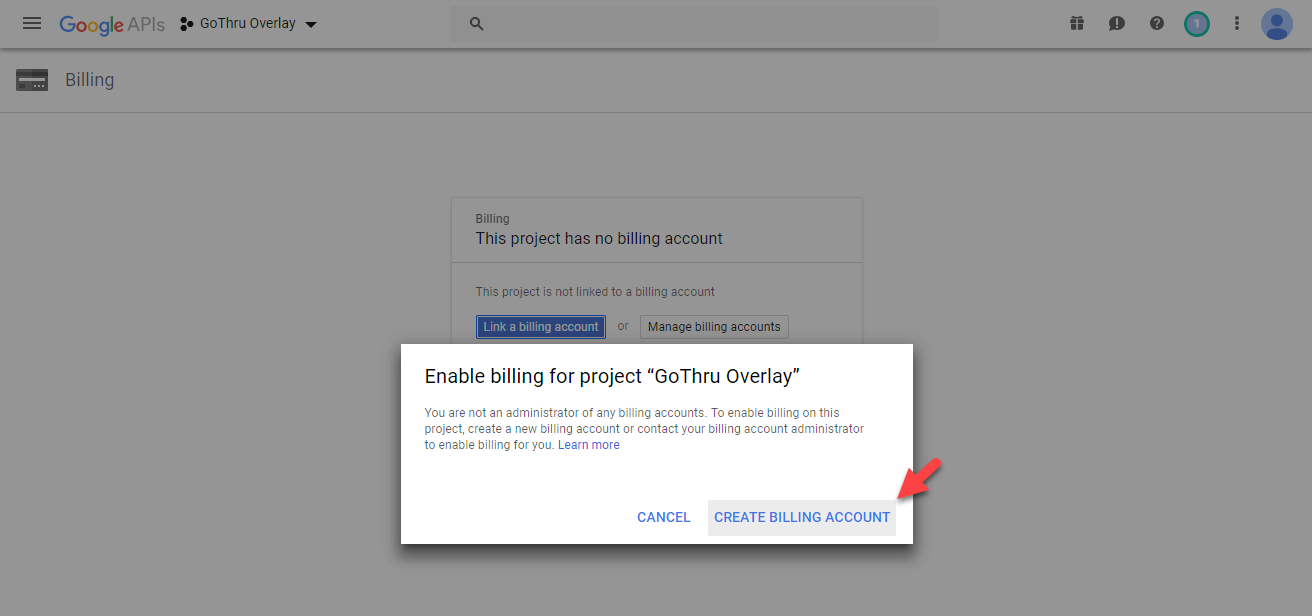Expand the project dropdown arrow next to GoThru Overlay
This screenshot has height=616, width=1312.
pos(310,23)
